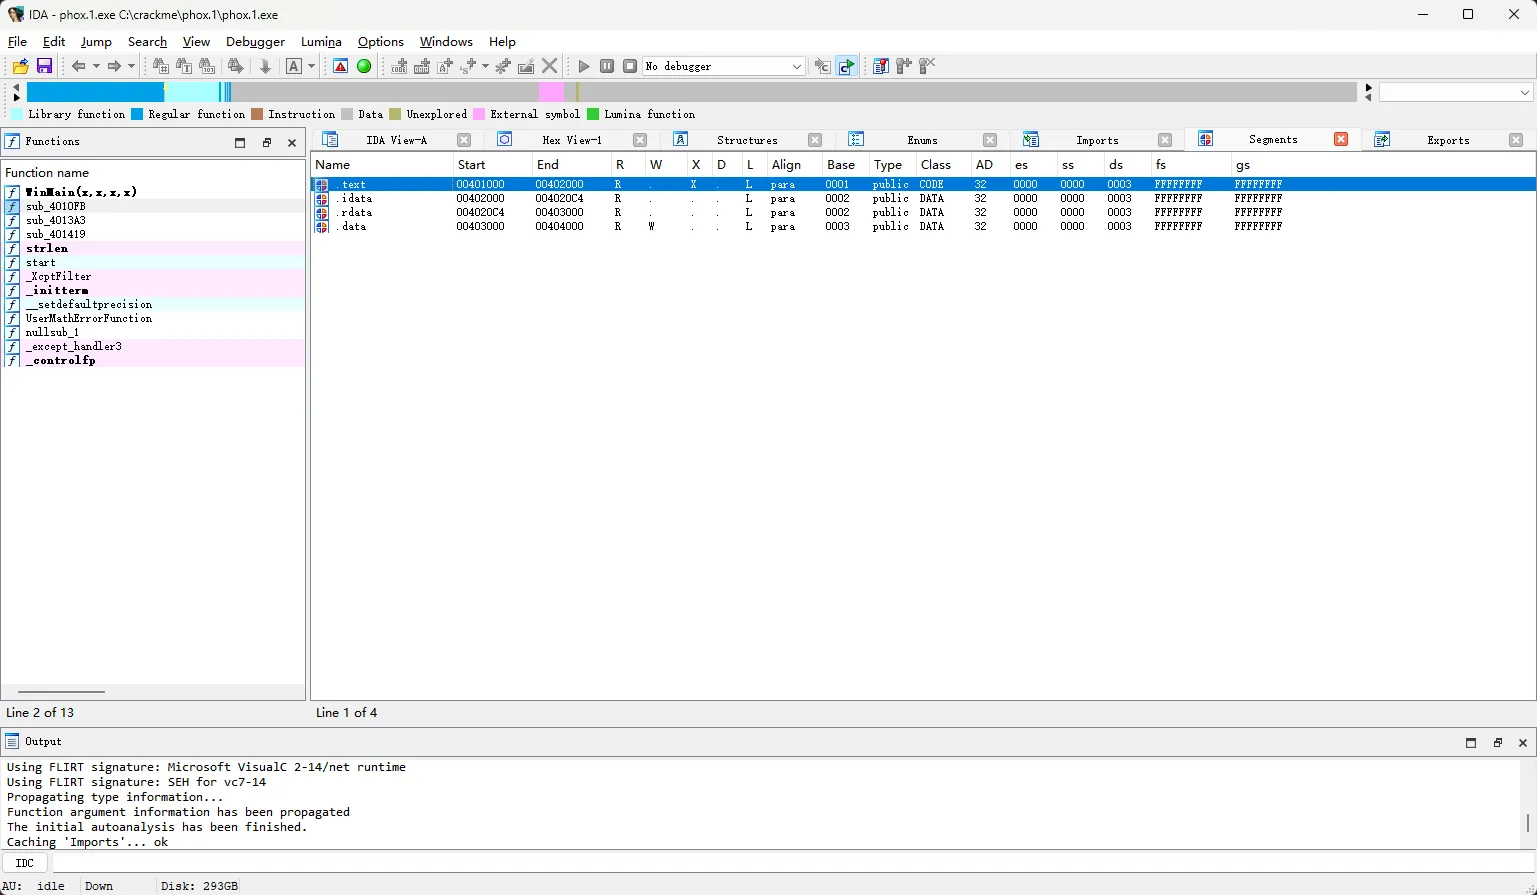
Task: Click the Functions panel header icon
Action: 12,142
